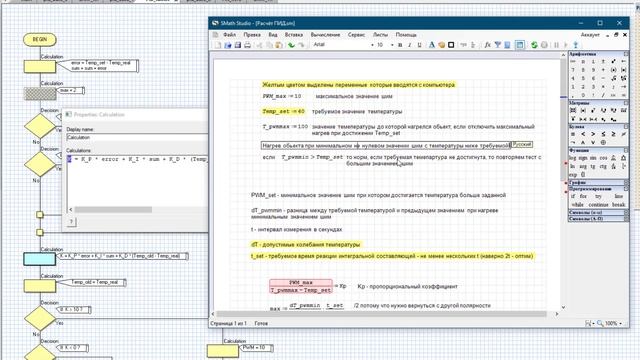Toggle the border box icon in SMath toolbar

click(x=451, y=45)
